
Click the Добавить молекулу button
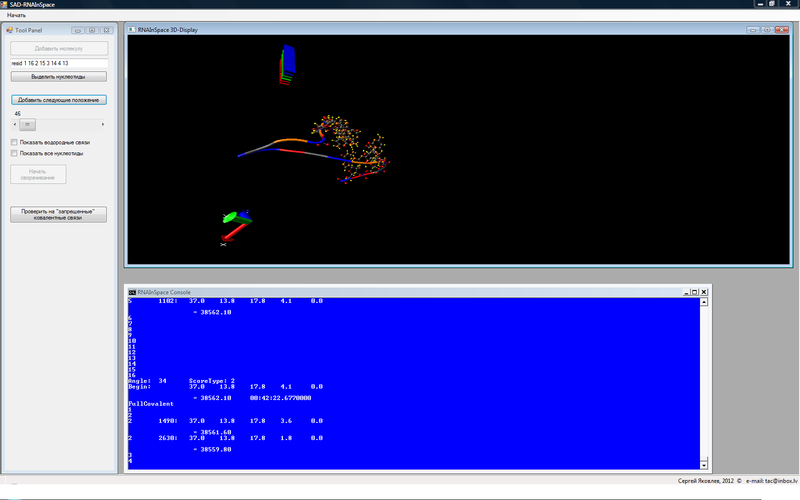click(59, 48)
